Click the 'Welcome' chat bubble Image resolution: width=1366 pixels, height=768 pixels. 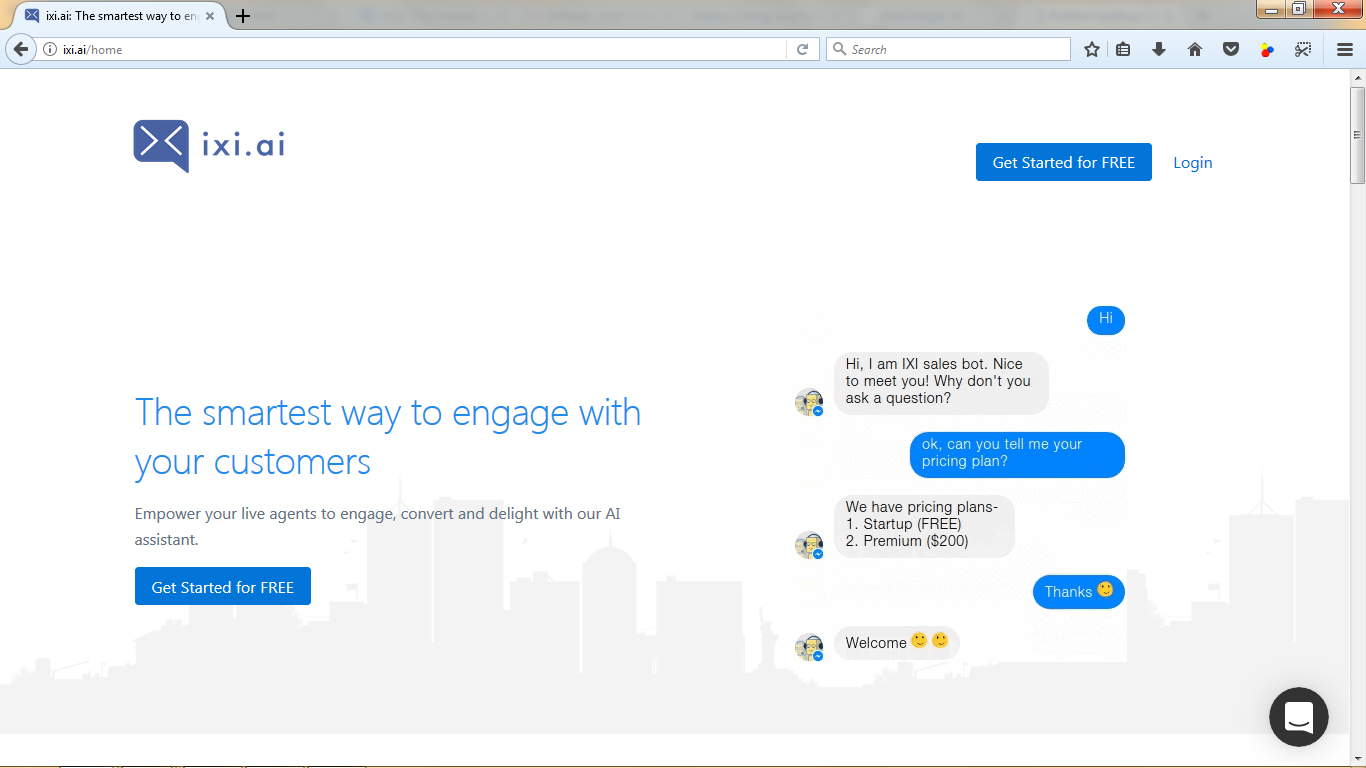click(x=897, y=643)
